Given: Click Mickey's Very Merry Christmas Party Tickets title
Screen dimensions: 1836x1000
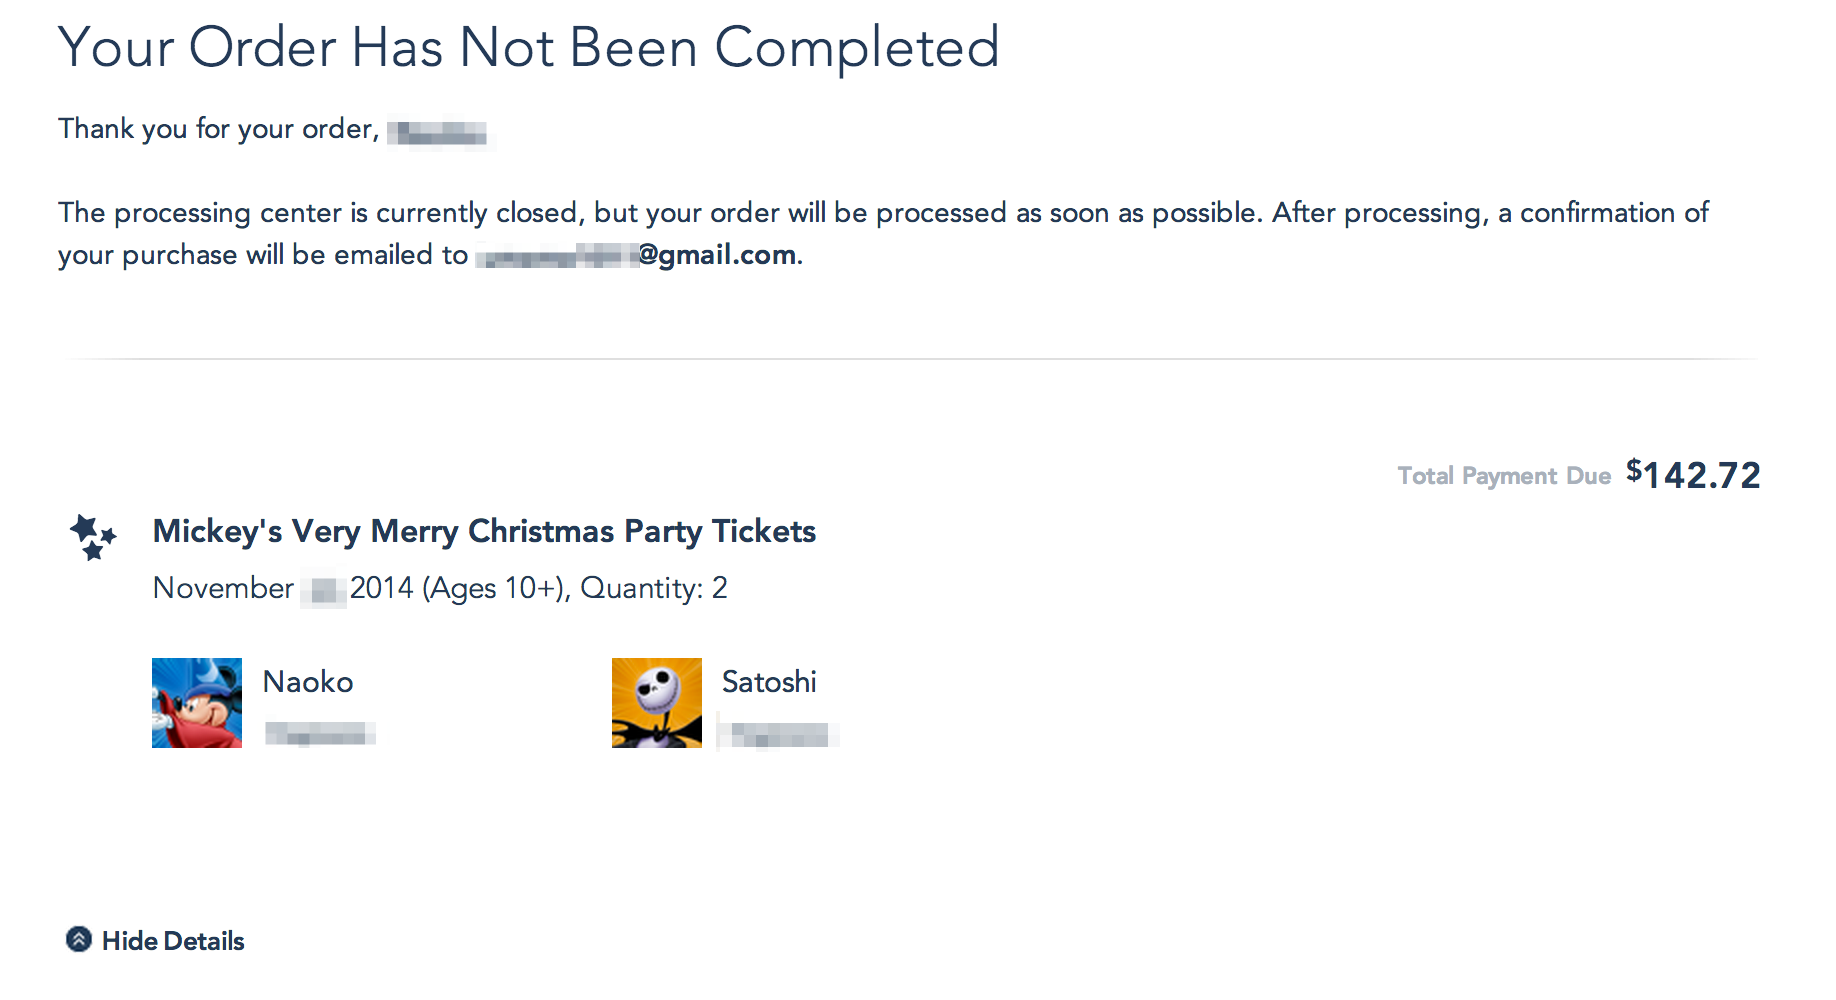Looking at the screenshot, I should [x=484, y=531].
